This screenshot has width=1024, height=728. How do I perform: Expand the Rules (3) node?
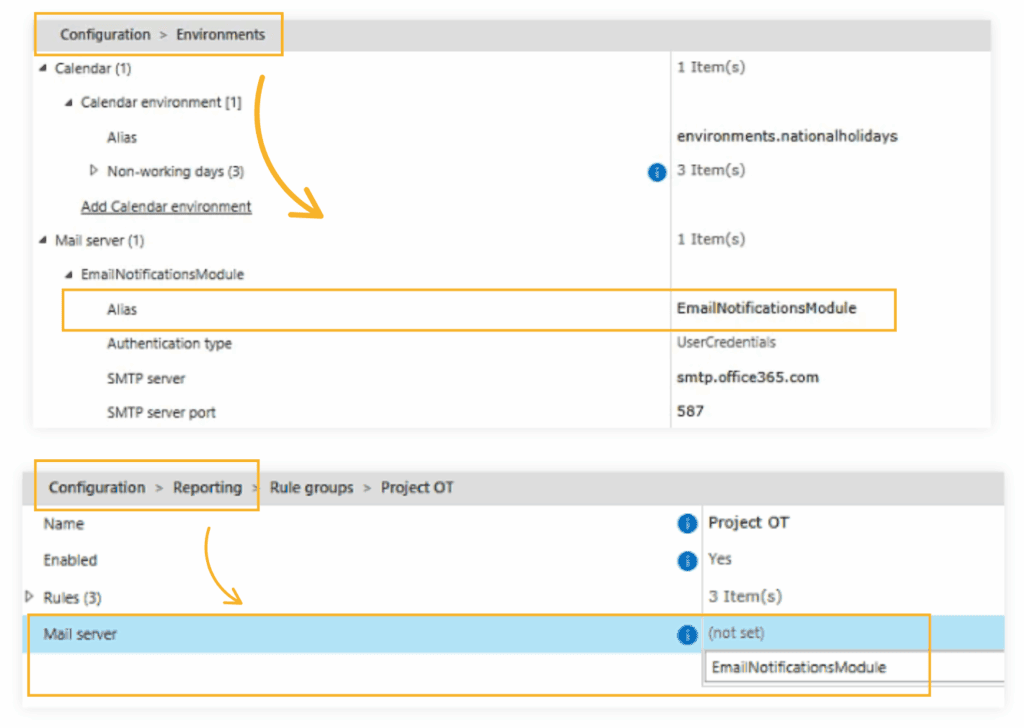[x=30, y=597]
